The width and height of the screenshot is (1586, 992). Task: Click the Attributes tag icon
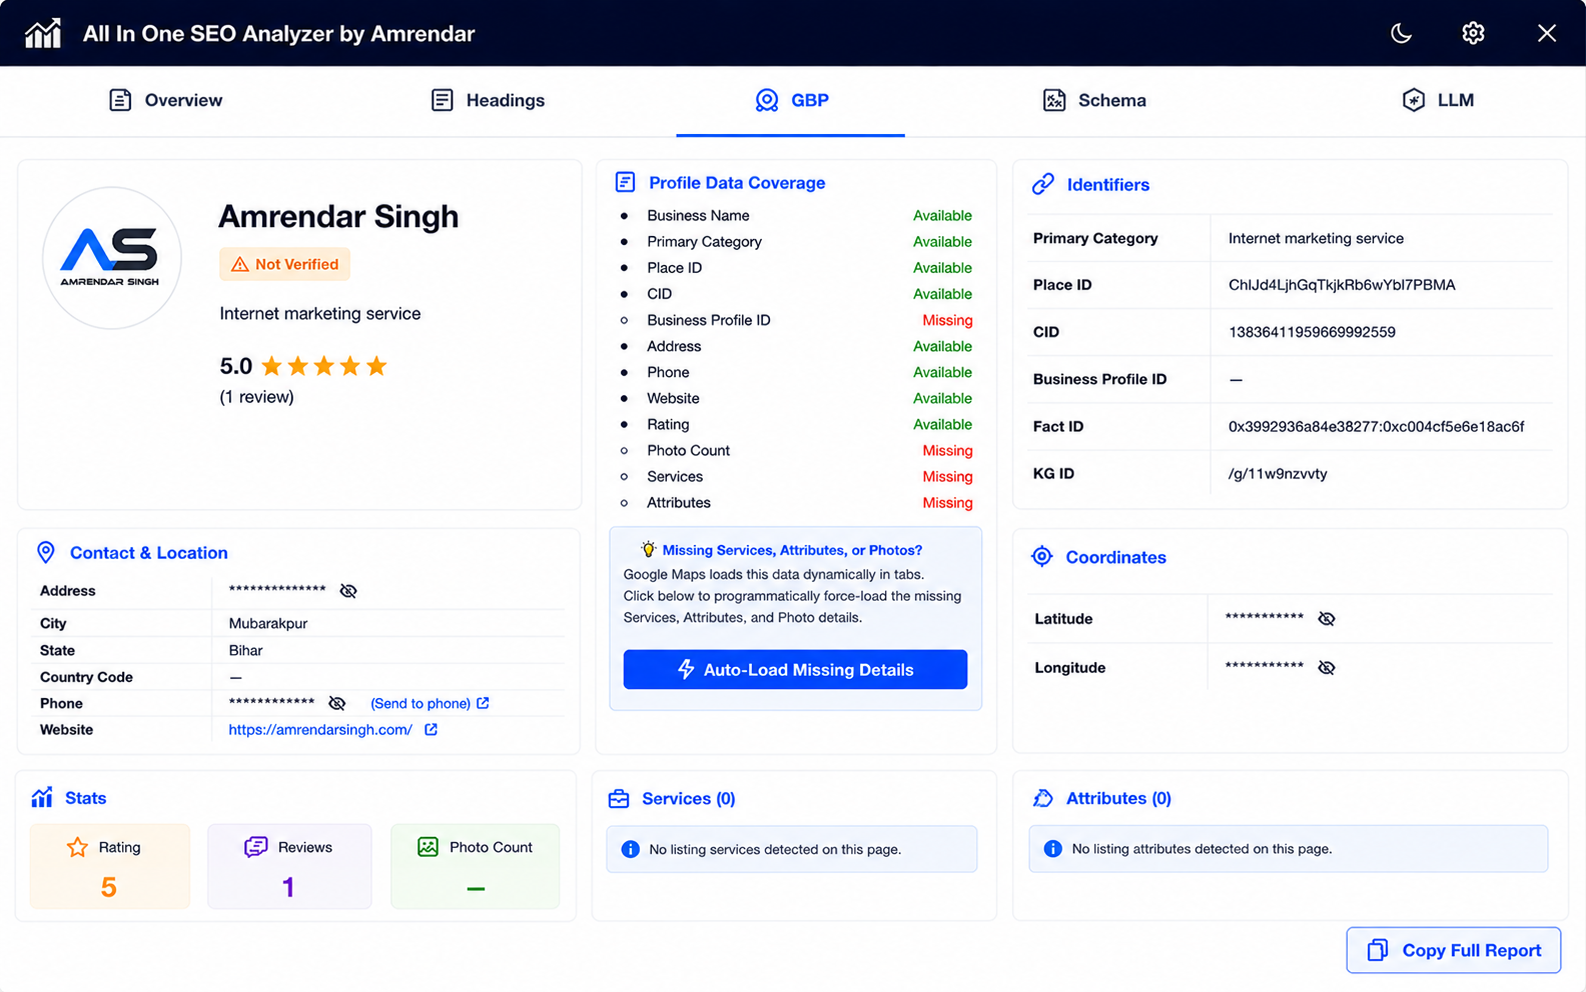(1043, 798)
